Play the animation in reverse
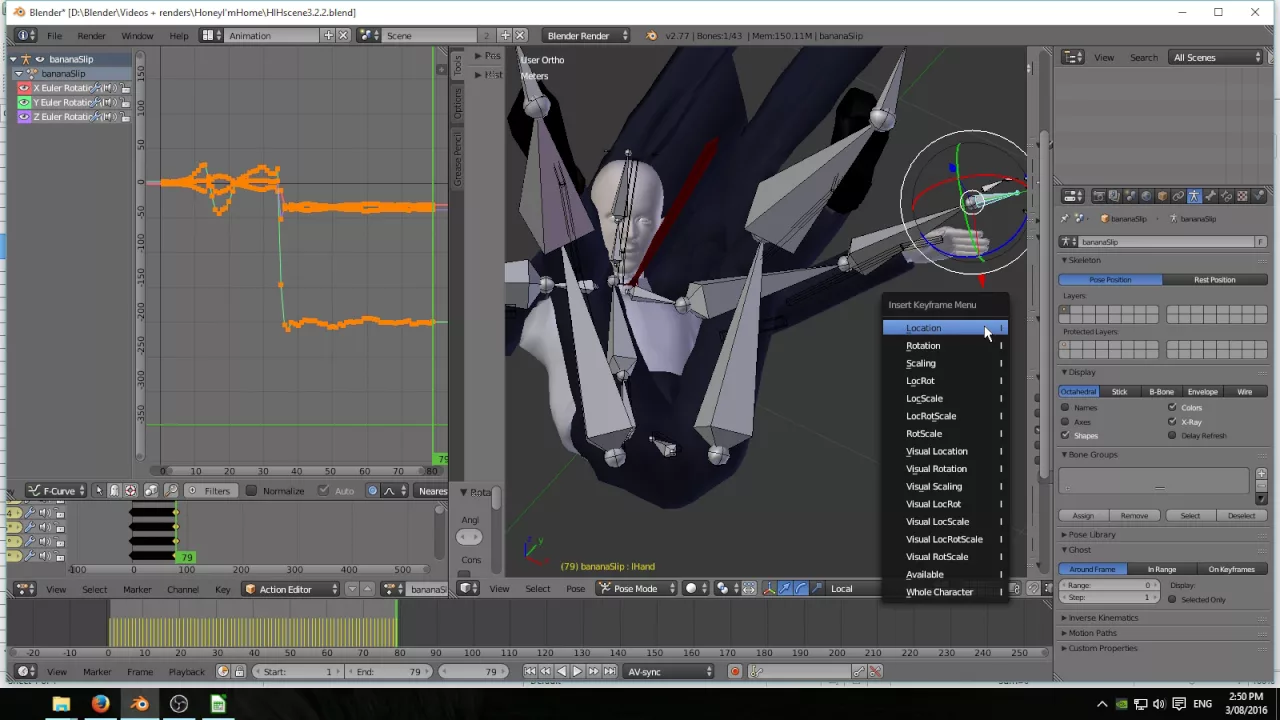Screen dimensions: 1280x720 [x=562, y=672]
